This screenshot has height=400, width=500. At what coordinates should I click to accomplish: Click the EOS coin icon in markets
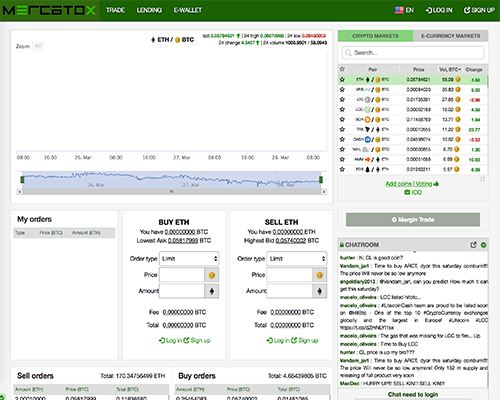tap(367, 169)
